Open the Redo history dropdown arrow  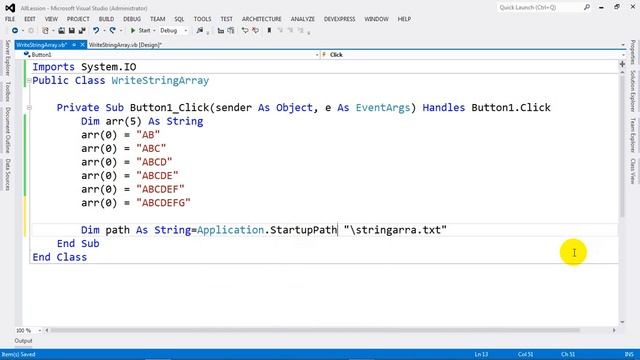[x=121, y=31]
